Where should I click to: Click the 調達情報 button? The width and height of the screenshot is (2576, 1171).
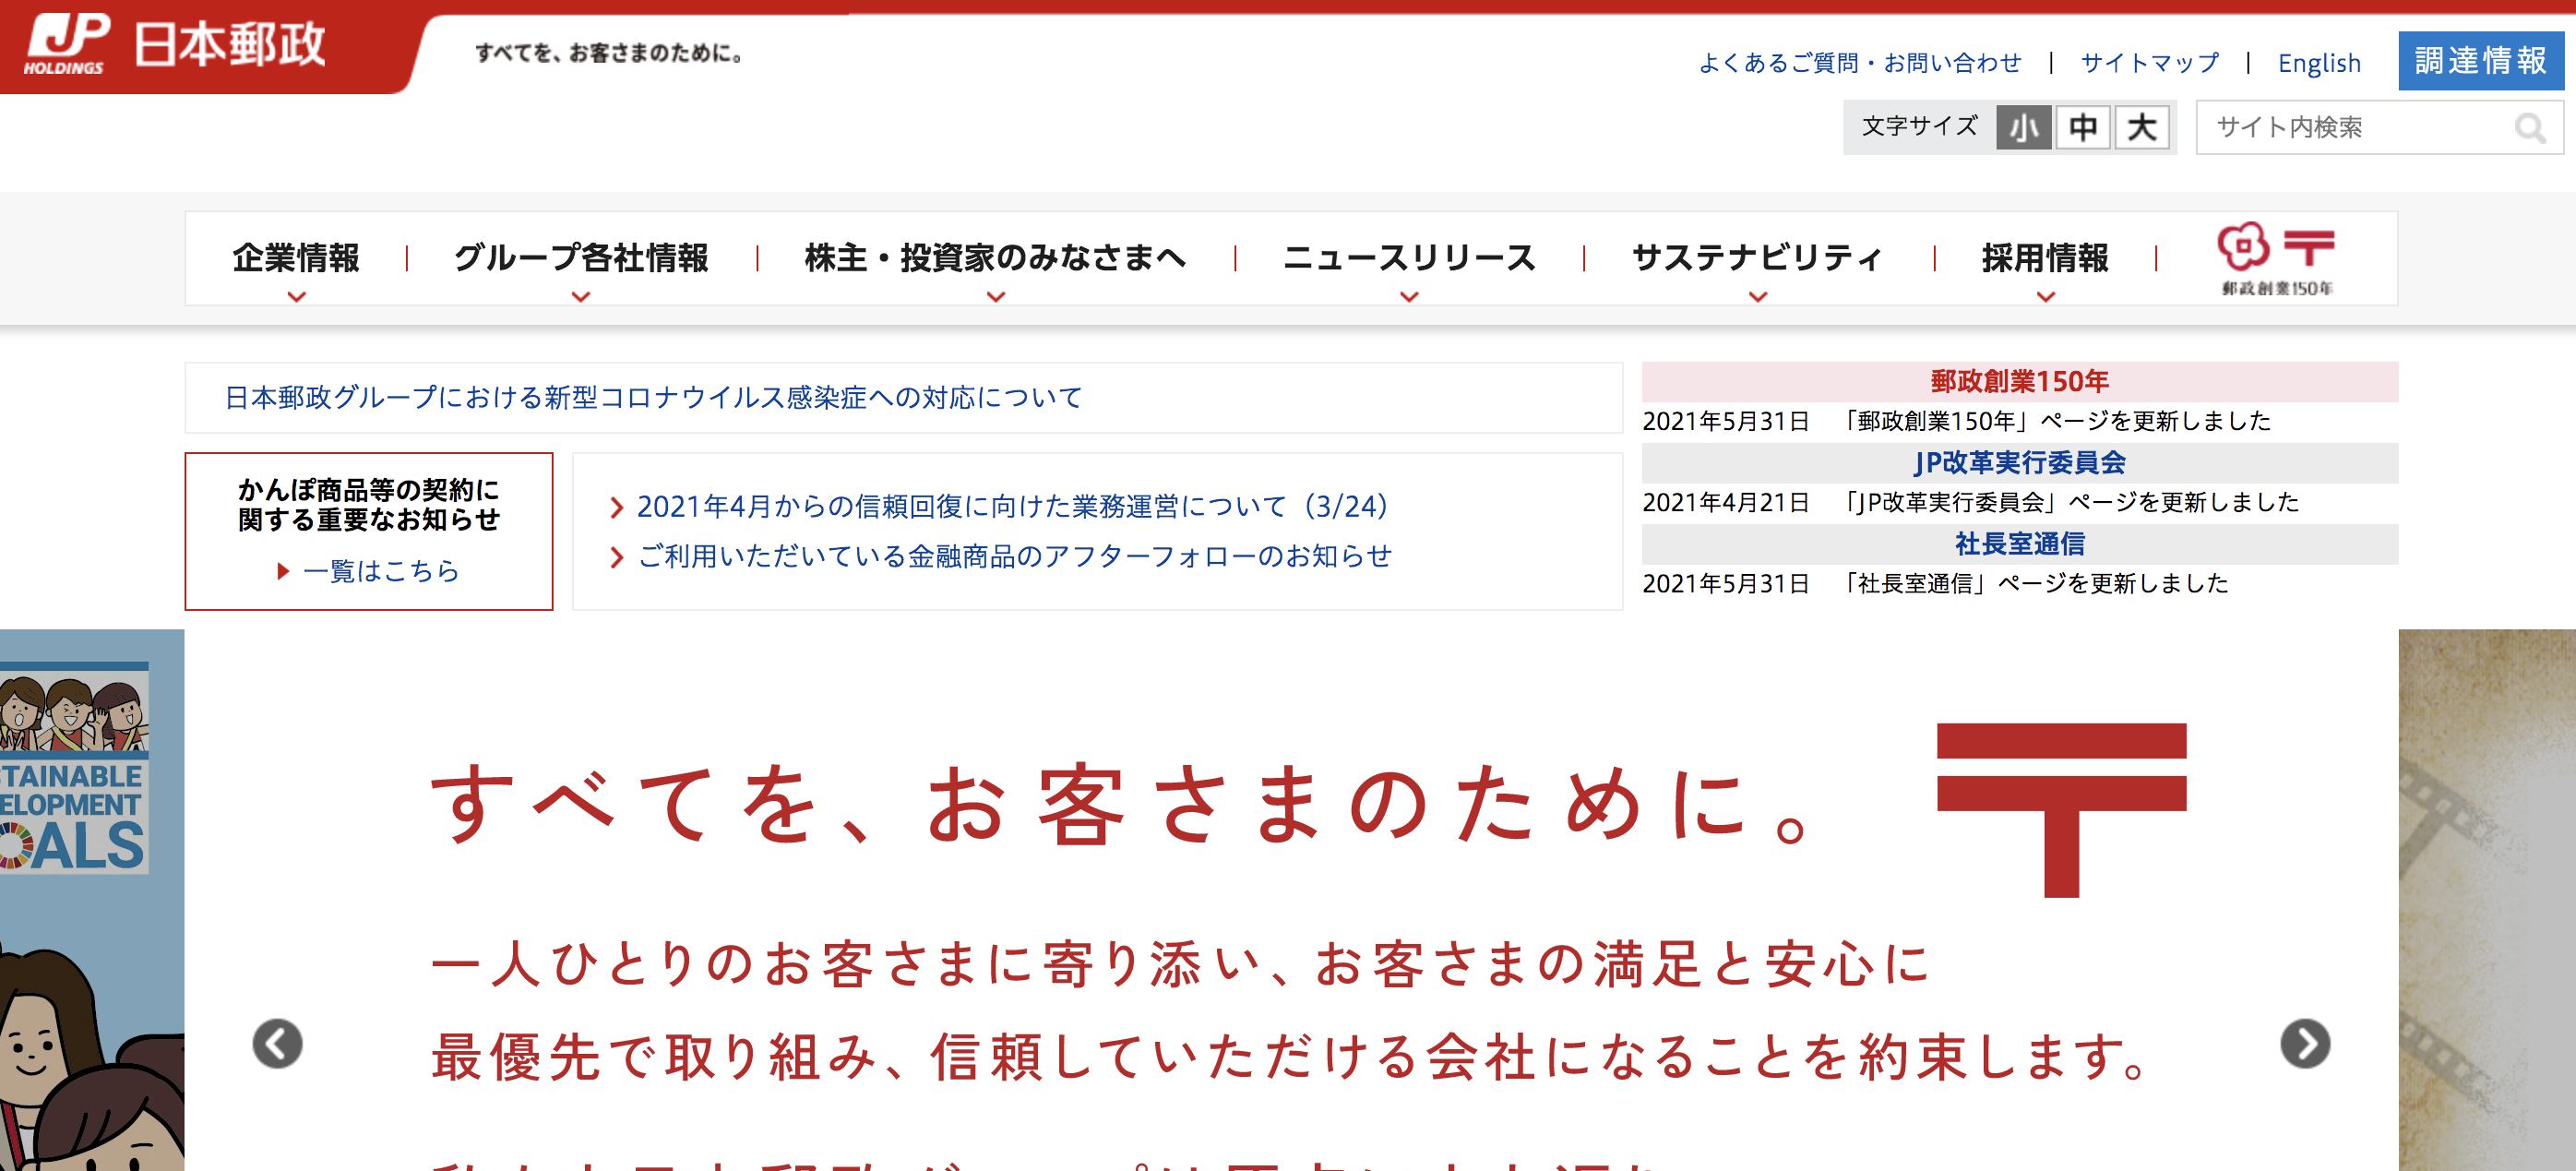2481,61
